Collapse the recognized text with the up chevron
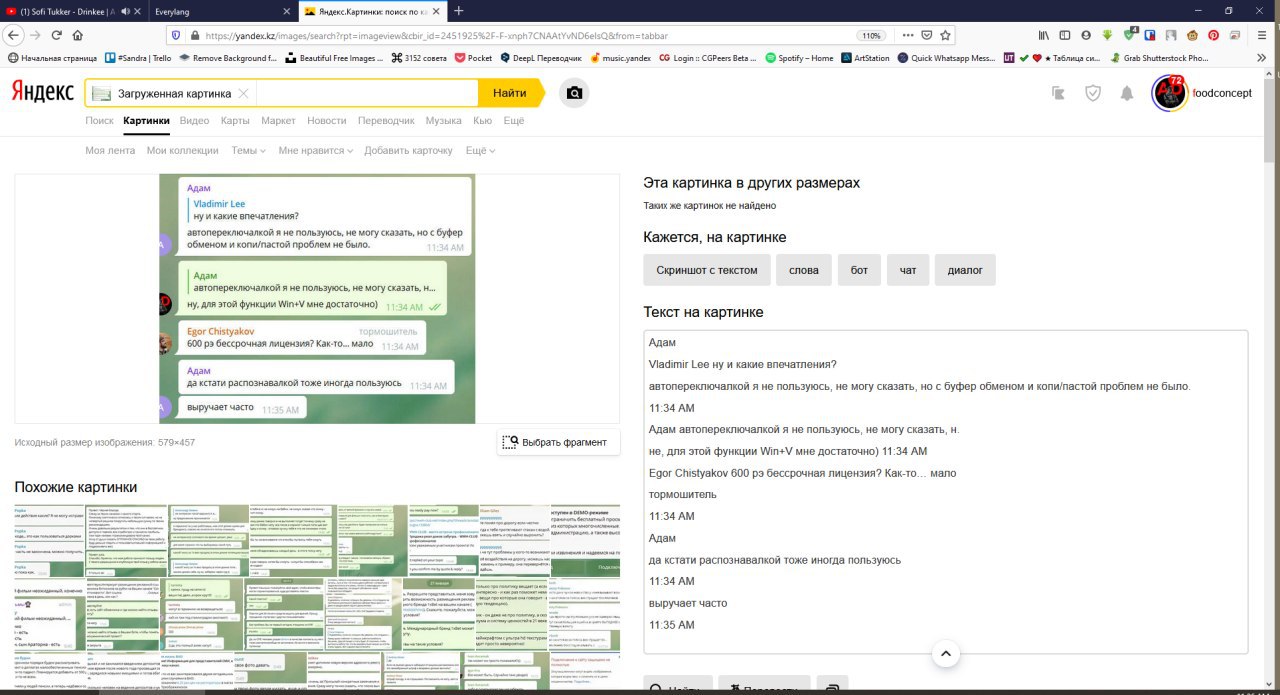This screenshot has width=1280, height=695. [x=945, y=655]
